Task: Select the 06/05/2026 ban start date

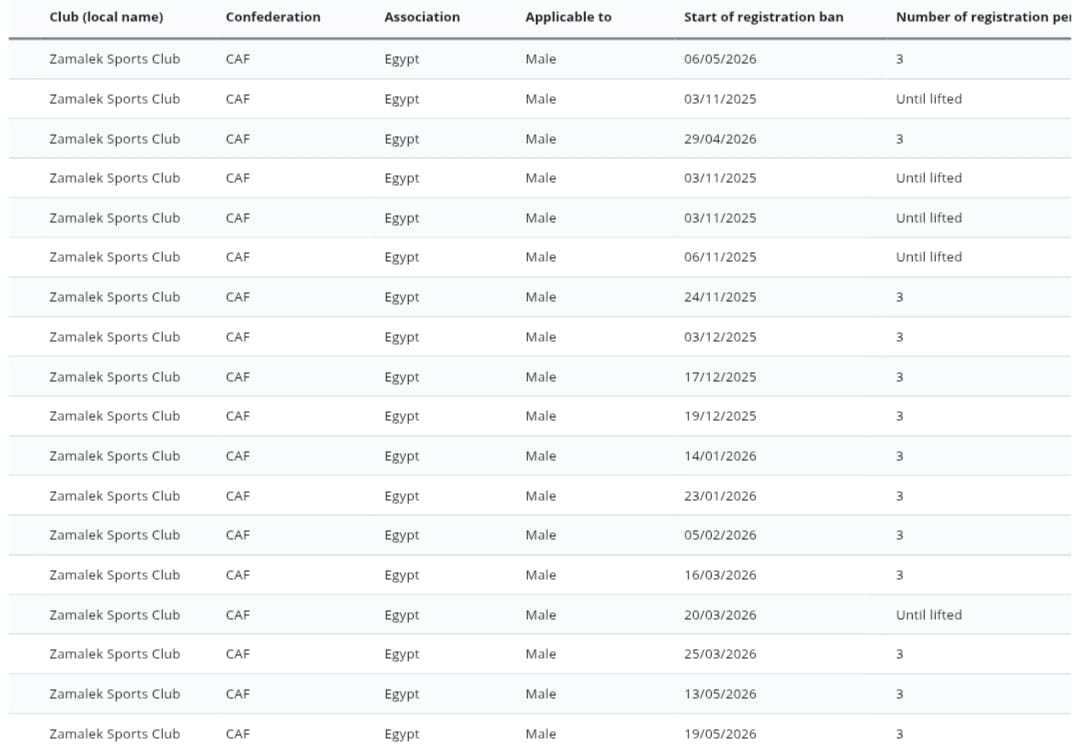Action: [x=720, y=59]
